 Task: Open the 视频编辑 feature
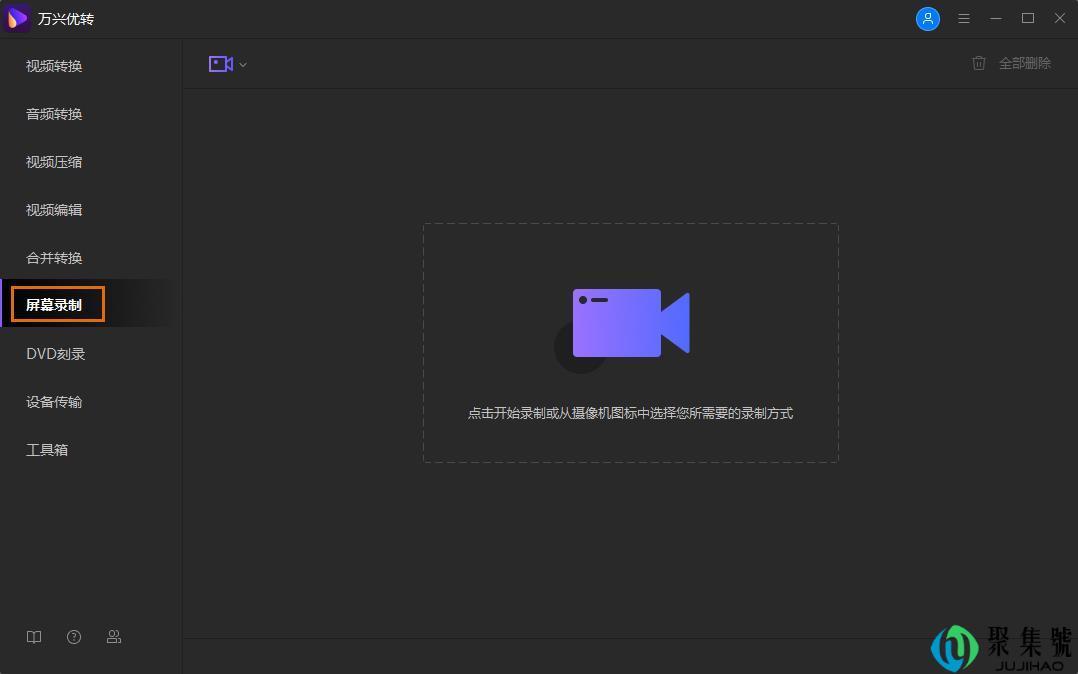pos(53,210)
